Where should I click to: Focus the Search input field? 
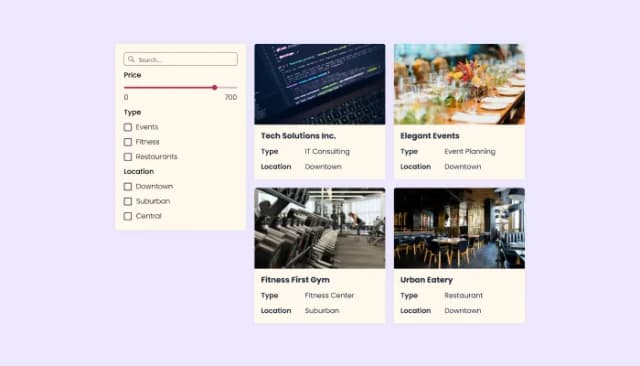[180, 59]
